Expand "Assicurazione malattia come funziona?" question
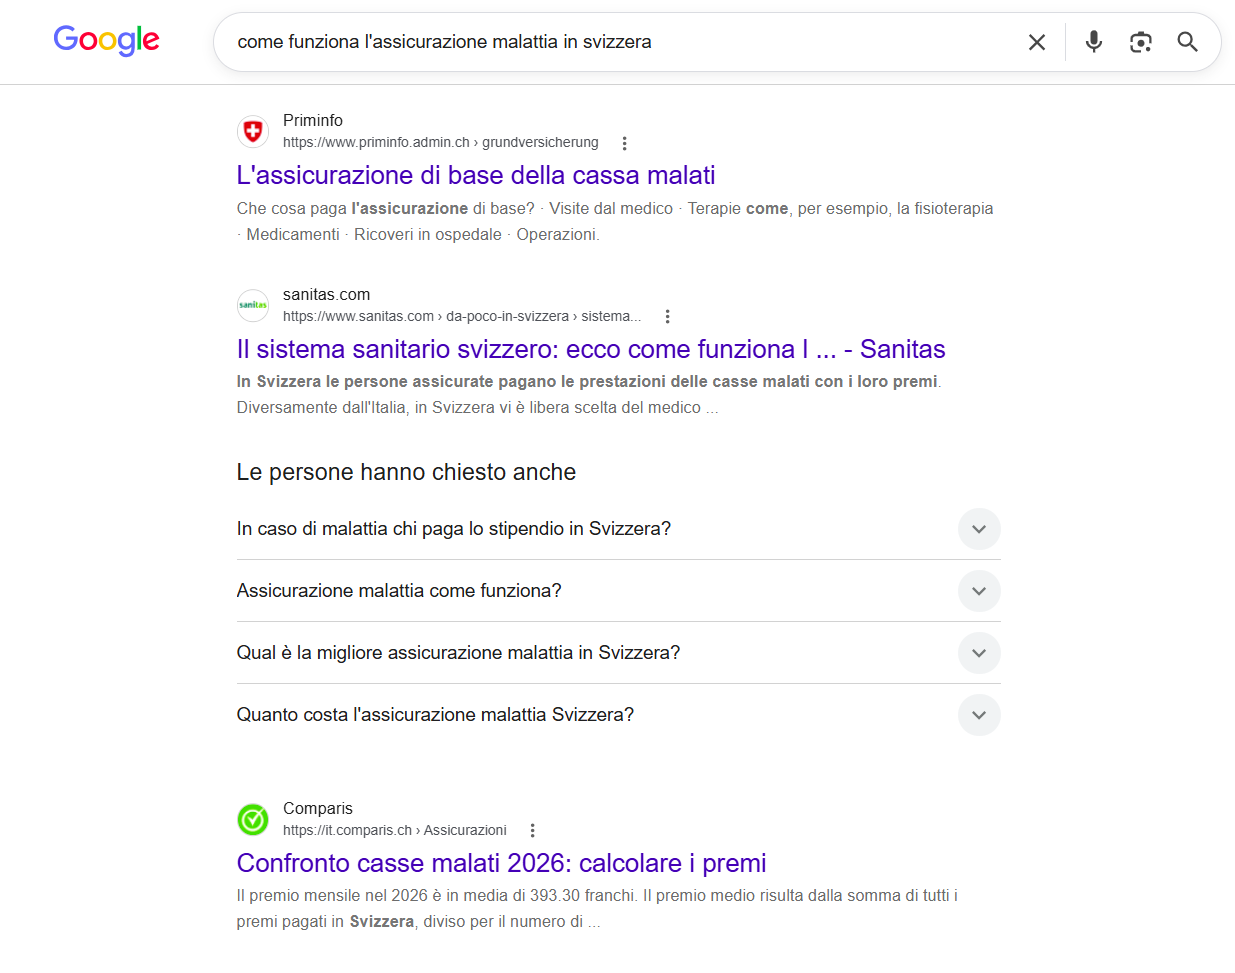 618,591
